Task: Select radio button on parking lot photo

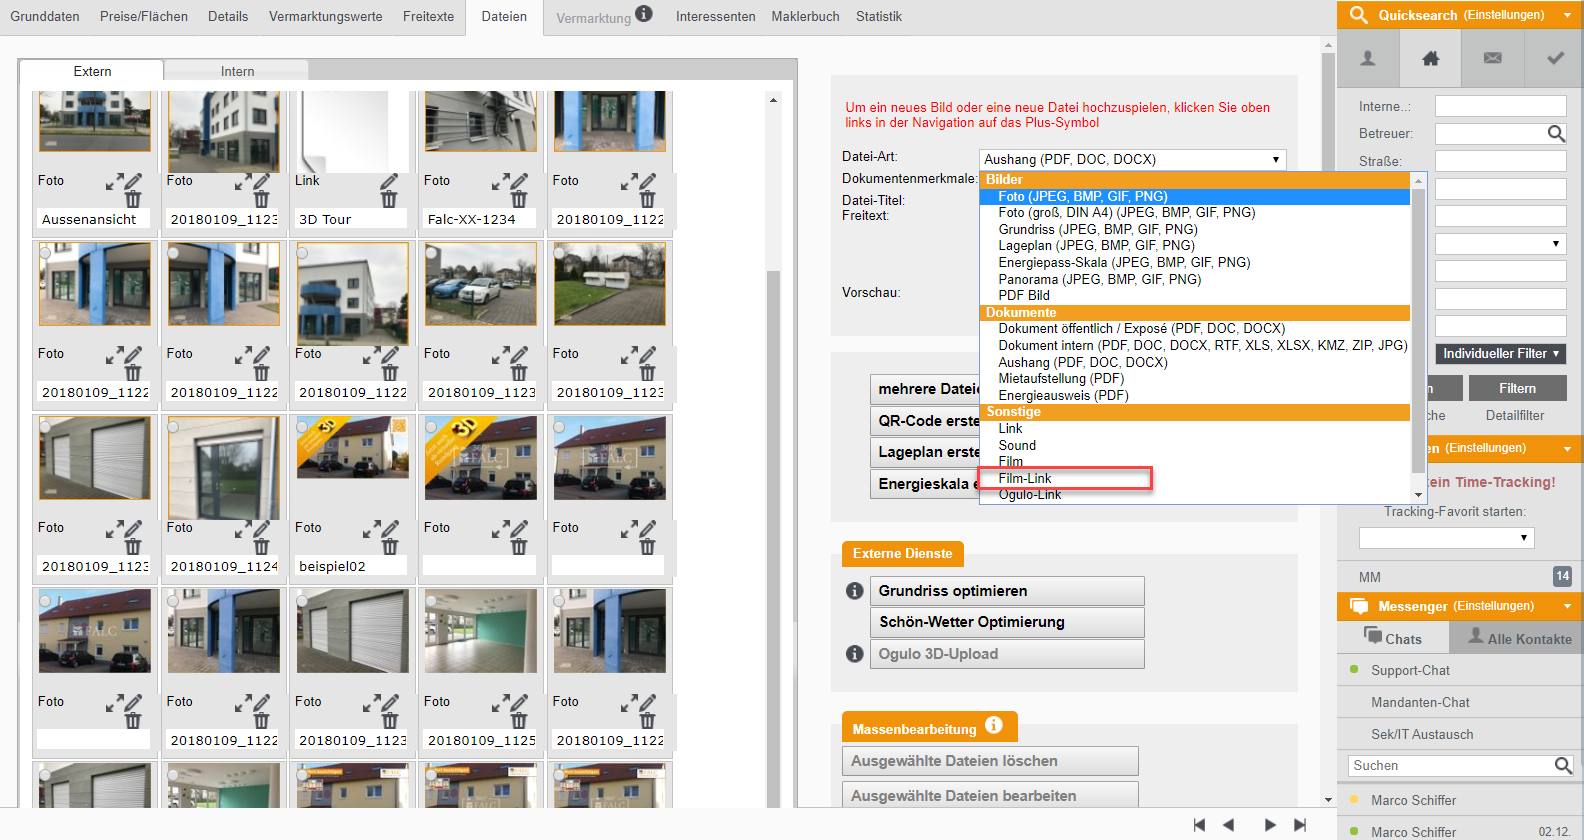Action: (x=431, y=253)
